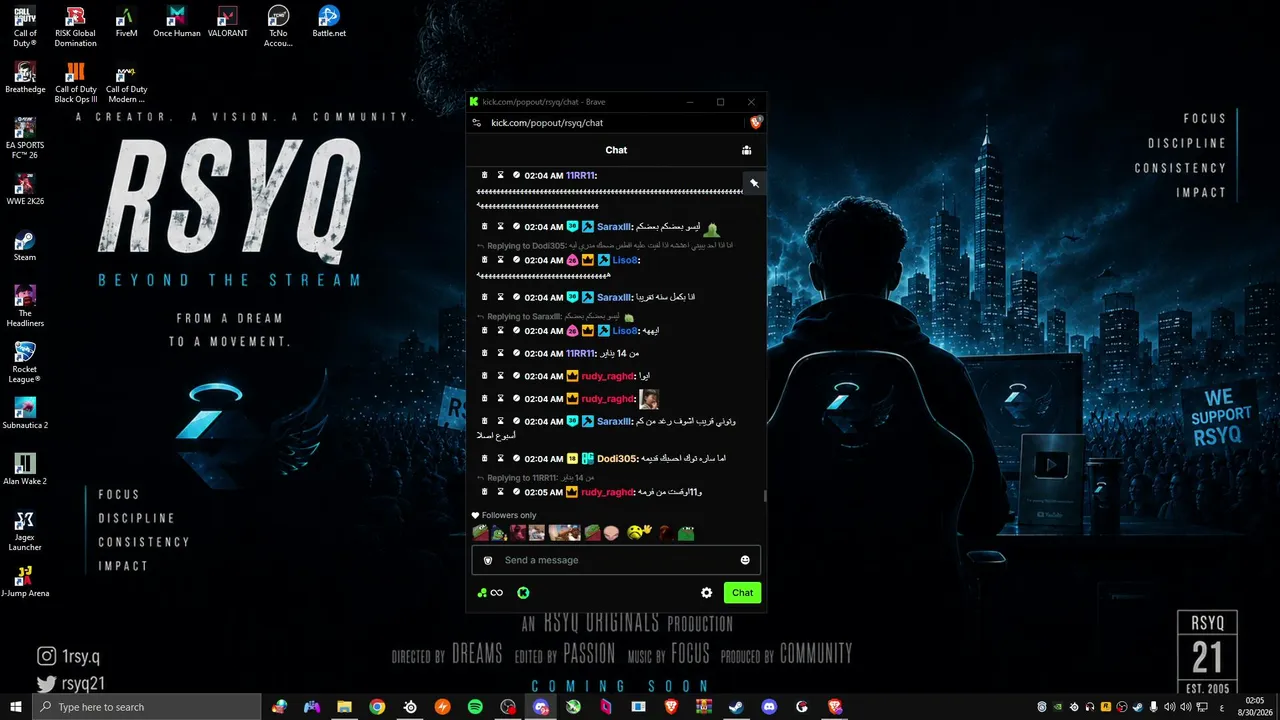Ban rudy_raghd on the 02:05 AM message
Image resolution: width=1280 pixels, height=720 pixels.
pos(517,491)
